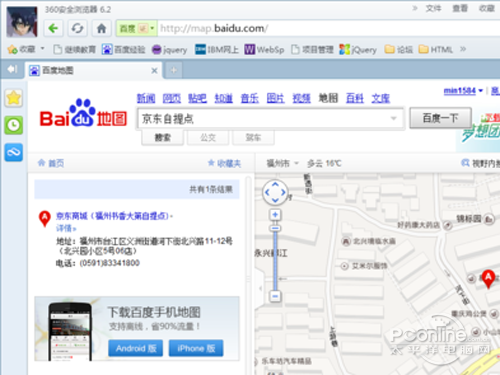Click sidebar blue cloud sync icon
Viewport: 500px width, 375px height.
(x=14, y=152)
